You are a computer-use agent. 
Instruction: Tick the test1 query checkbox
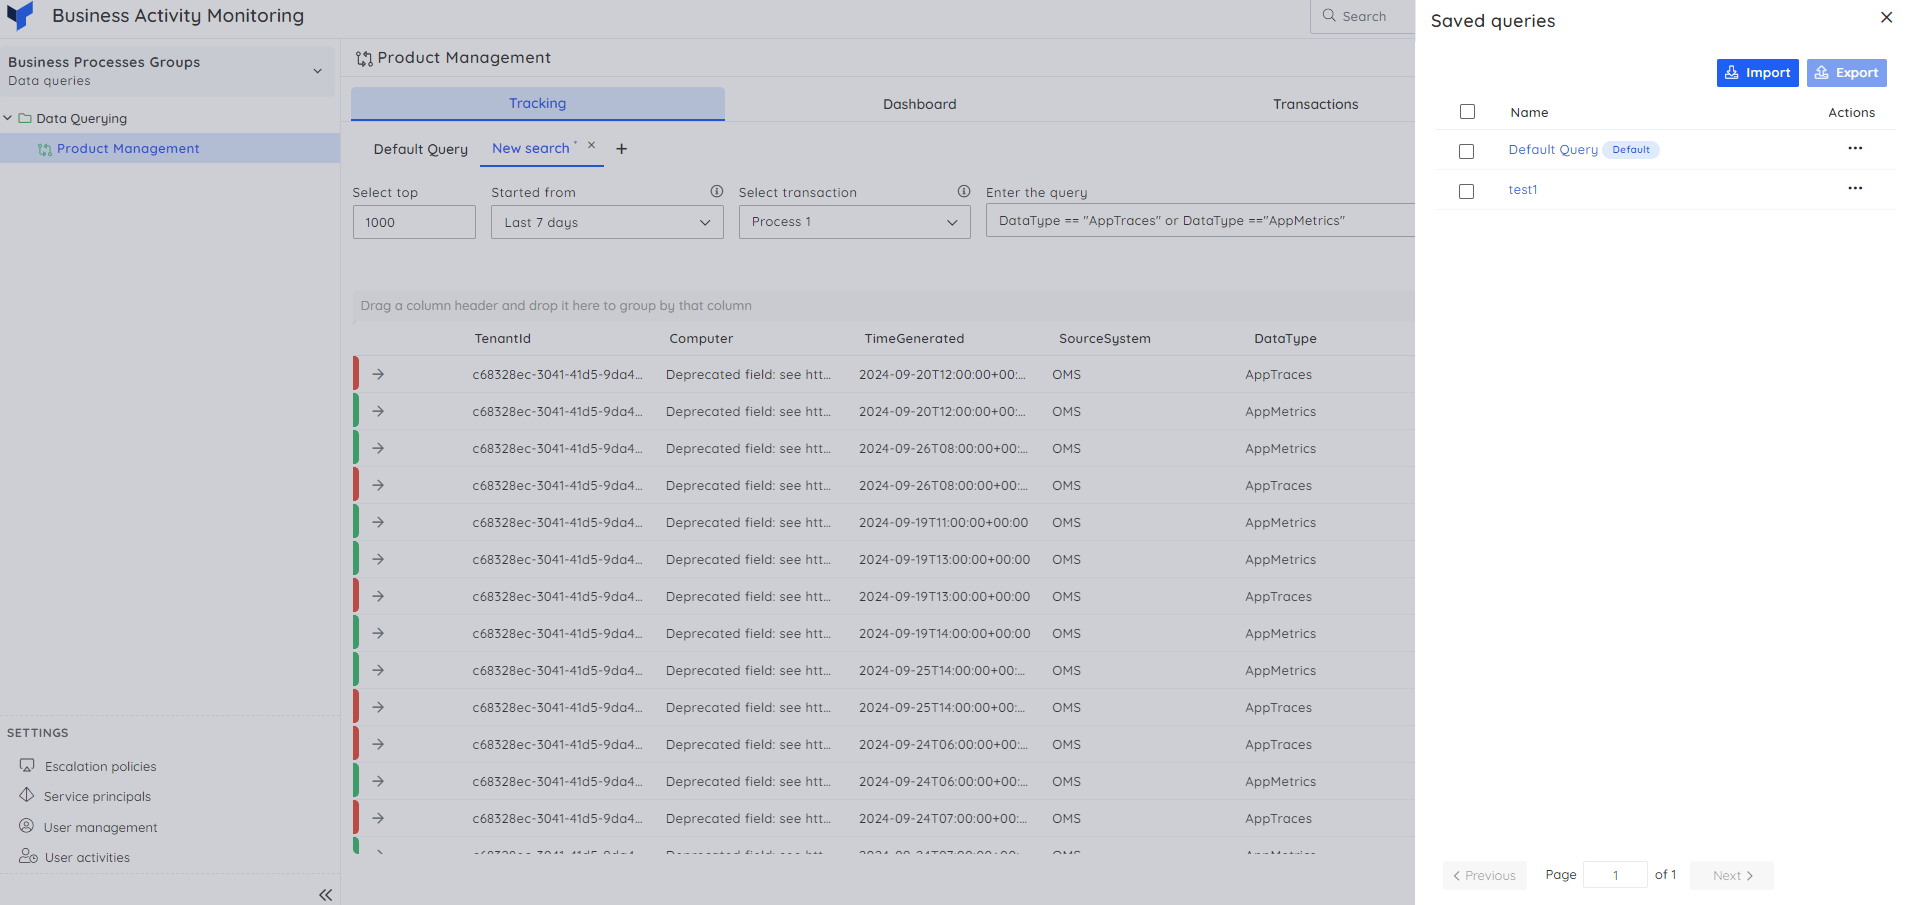[1466, 191]
